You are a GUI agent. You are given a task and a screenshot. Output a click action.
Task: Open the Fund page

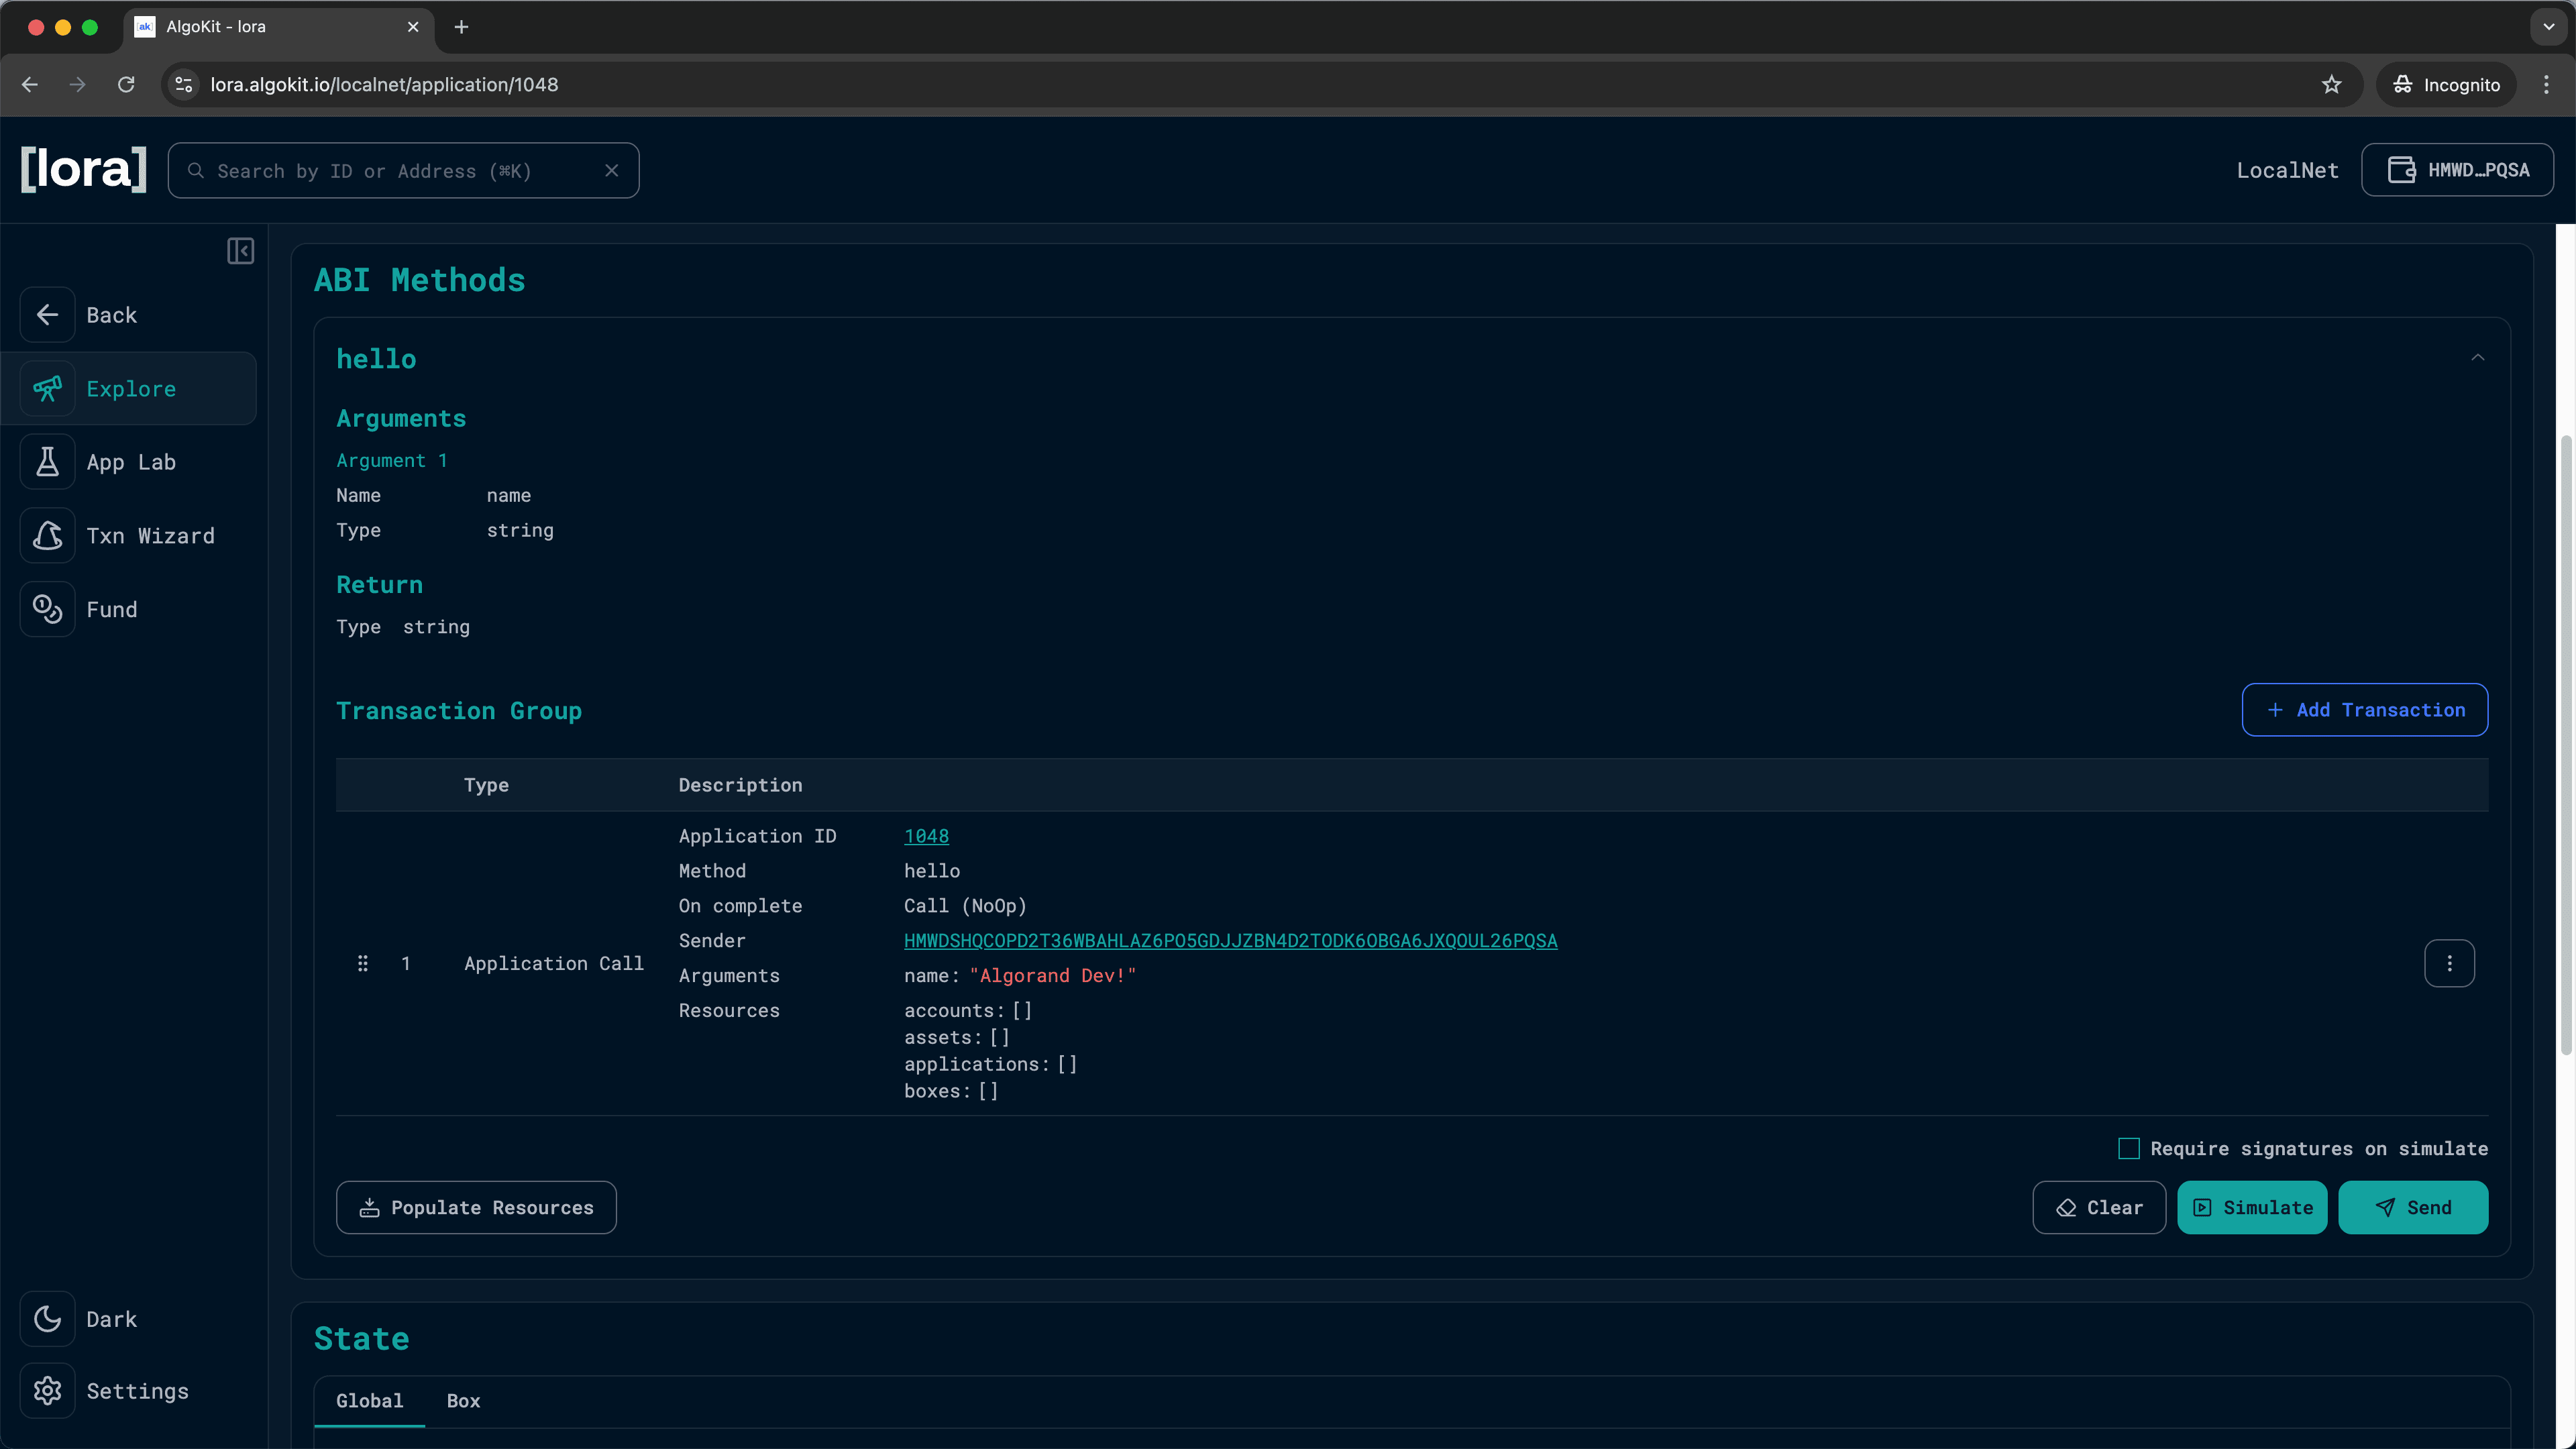click(112, 609)
